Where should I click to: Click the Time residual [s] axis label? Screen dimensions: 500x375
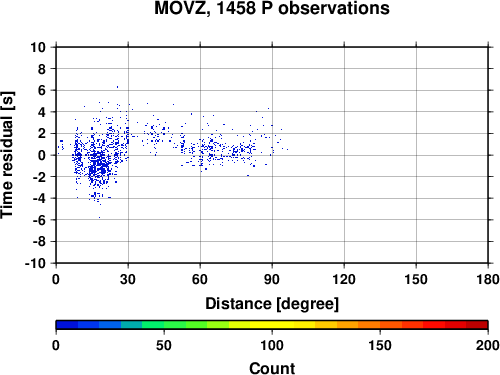point(7,155)
